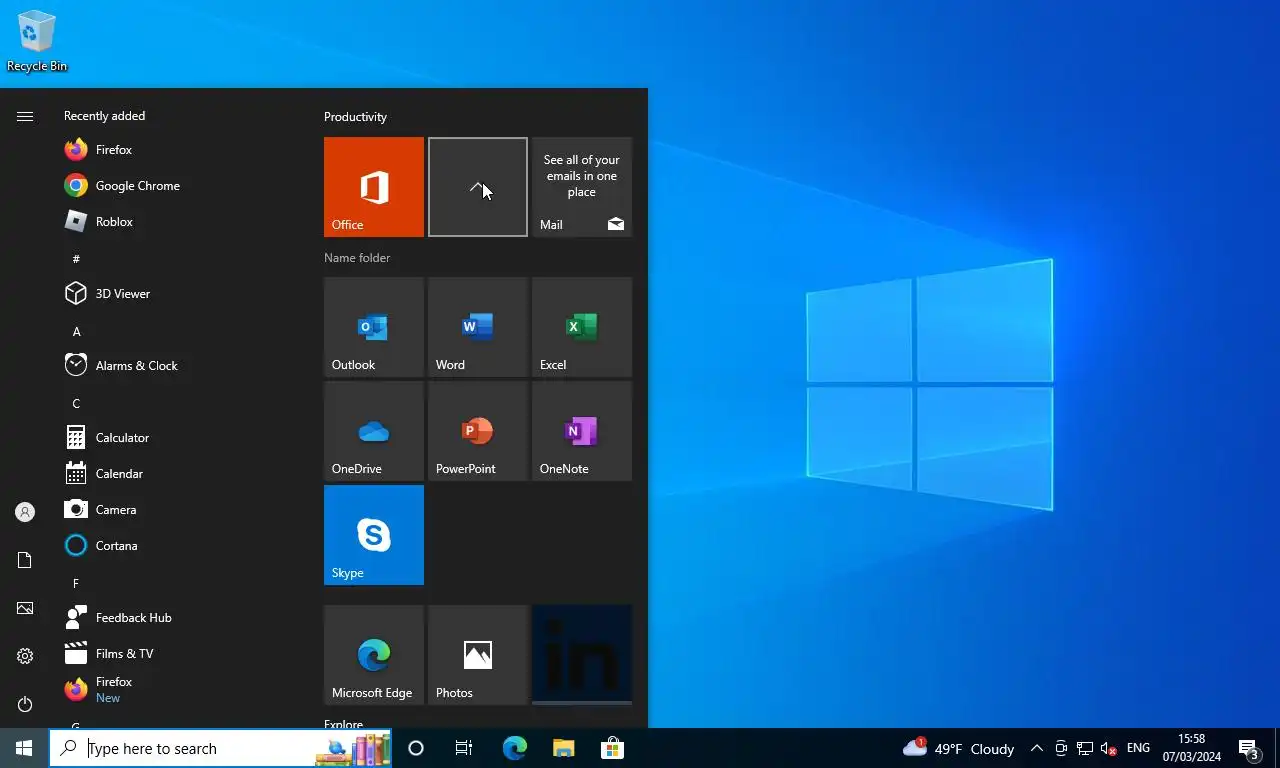The height and width of the screenshot is (768, 1280).
Task: Jump to letter section F
Action: tap(76, 583)
